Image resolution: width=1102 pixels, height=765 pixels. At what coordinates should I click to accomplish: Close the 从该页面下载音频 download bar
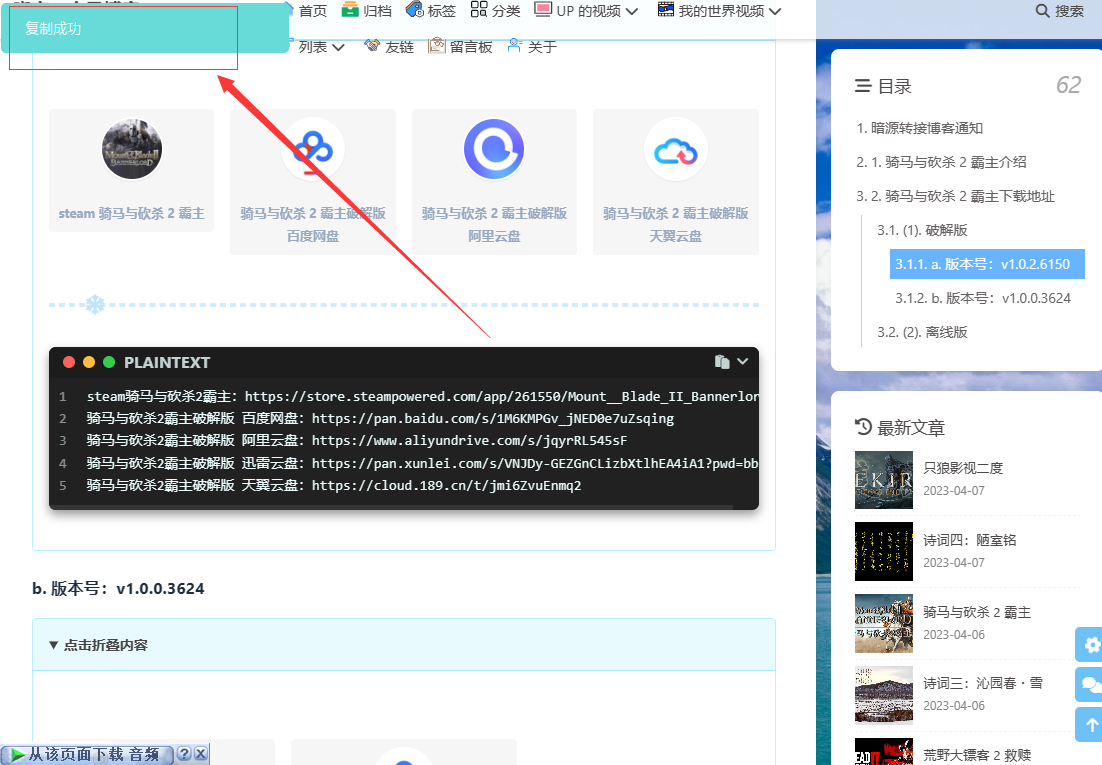coord(200,755)
